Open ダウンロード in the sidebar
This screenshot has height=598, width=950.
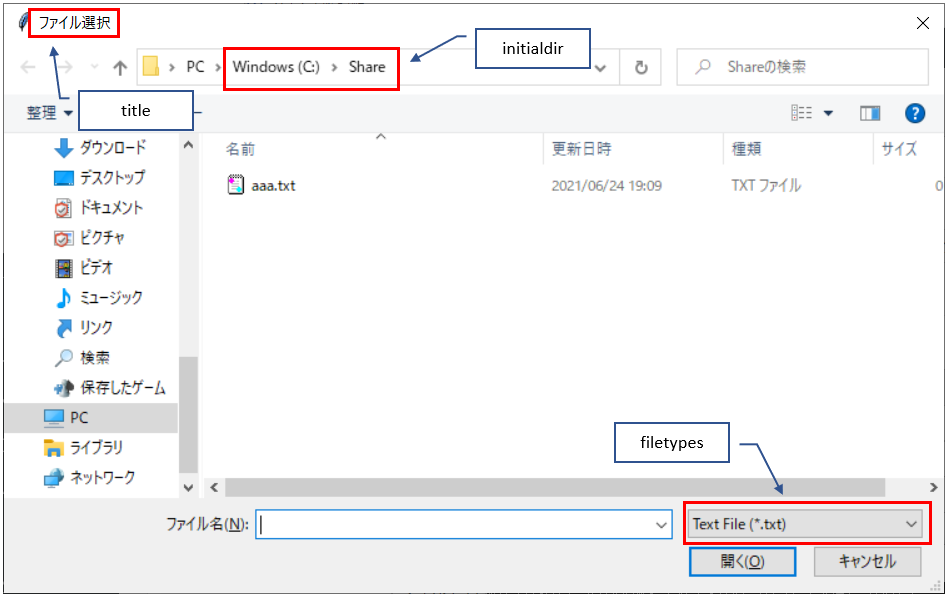(x=101, y=147)
